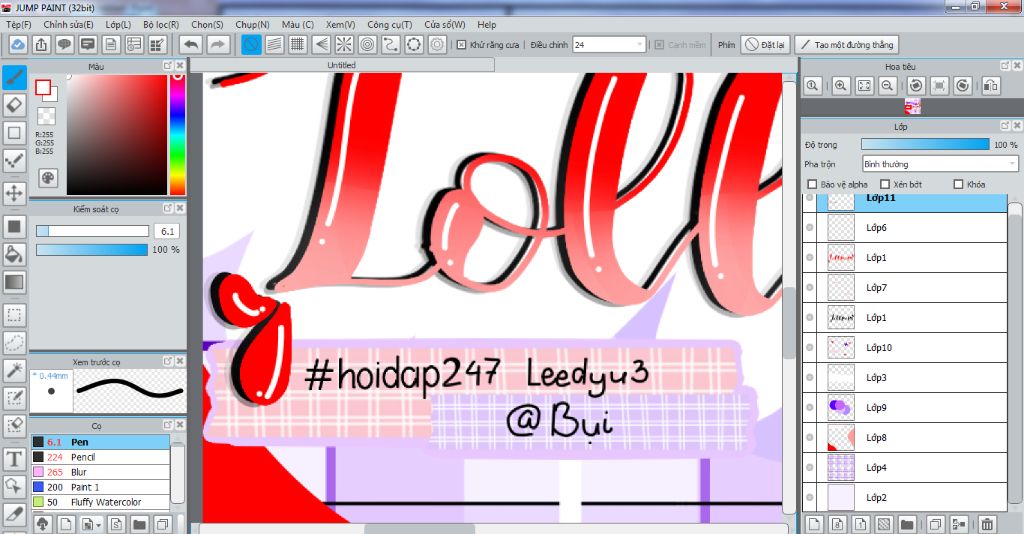Adjust the brush size slider
1024x534 pixels.
[x=92, y=231]
